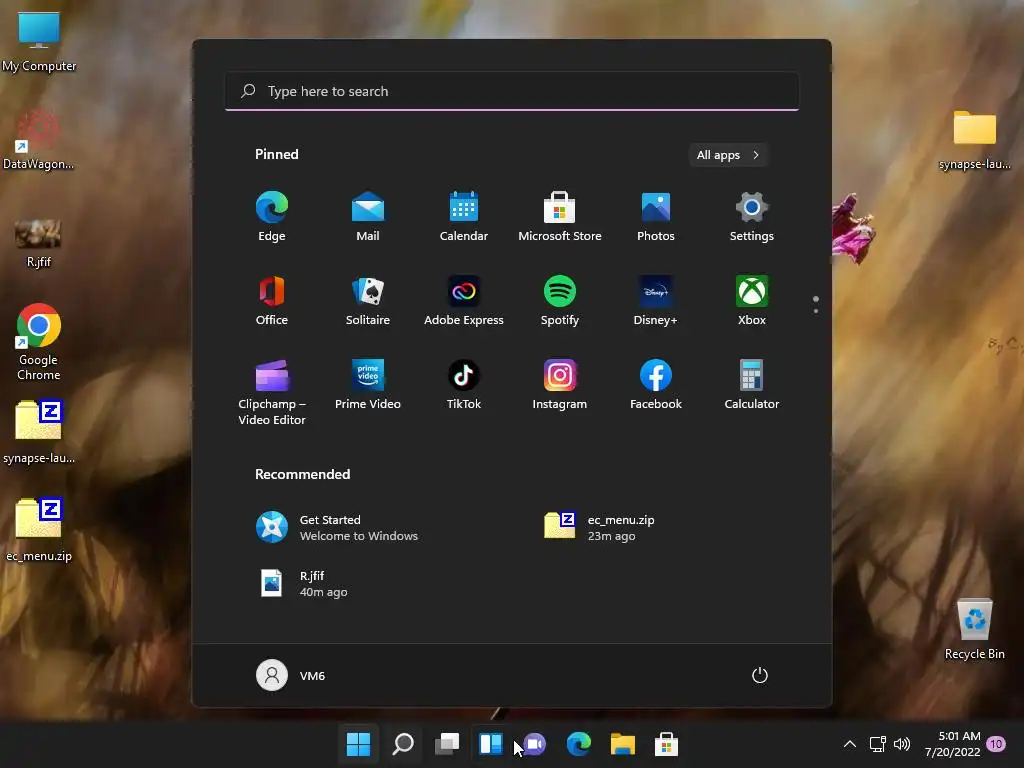Launch Instagram from pinned apps

pos(560,385)
